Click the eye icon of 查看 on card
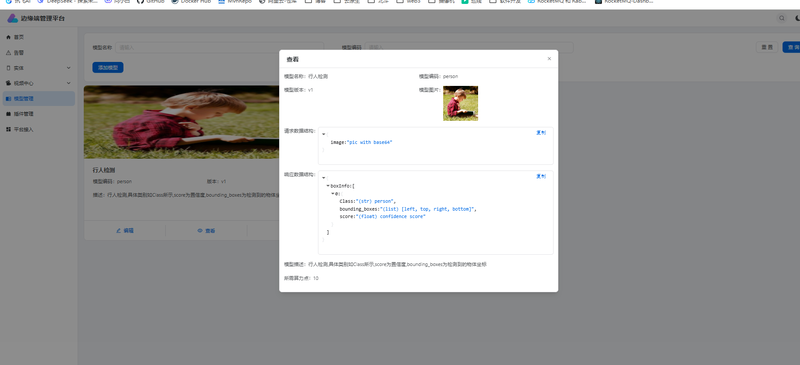The width and height of the screenshot is (800, 365). 200,231
